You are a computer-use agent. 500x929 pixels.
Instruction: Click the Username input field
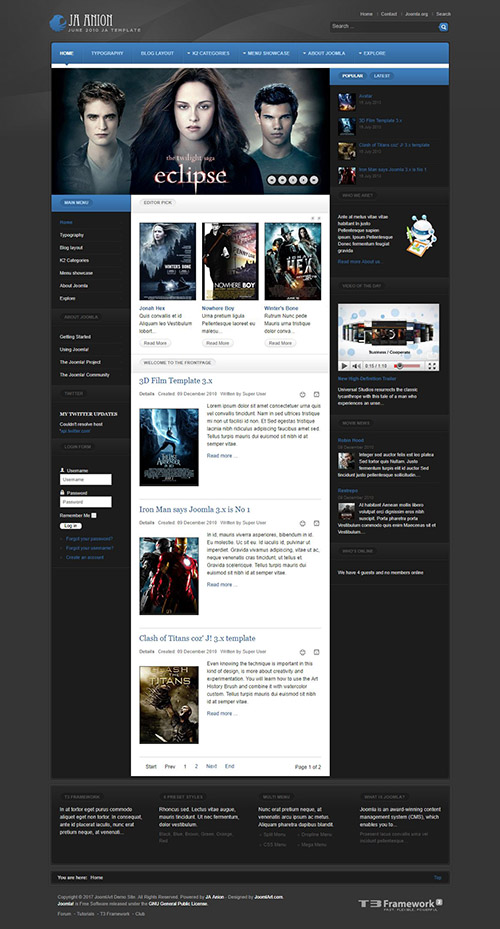tap(85, 479)
